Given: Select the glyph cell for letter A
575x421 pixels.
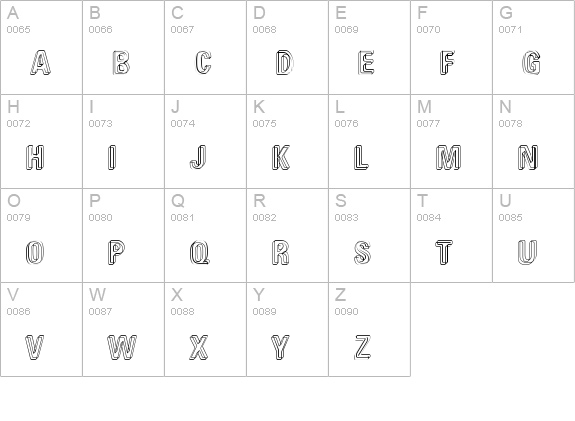Looking at the screenshot, I should tap(41, 47).
